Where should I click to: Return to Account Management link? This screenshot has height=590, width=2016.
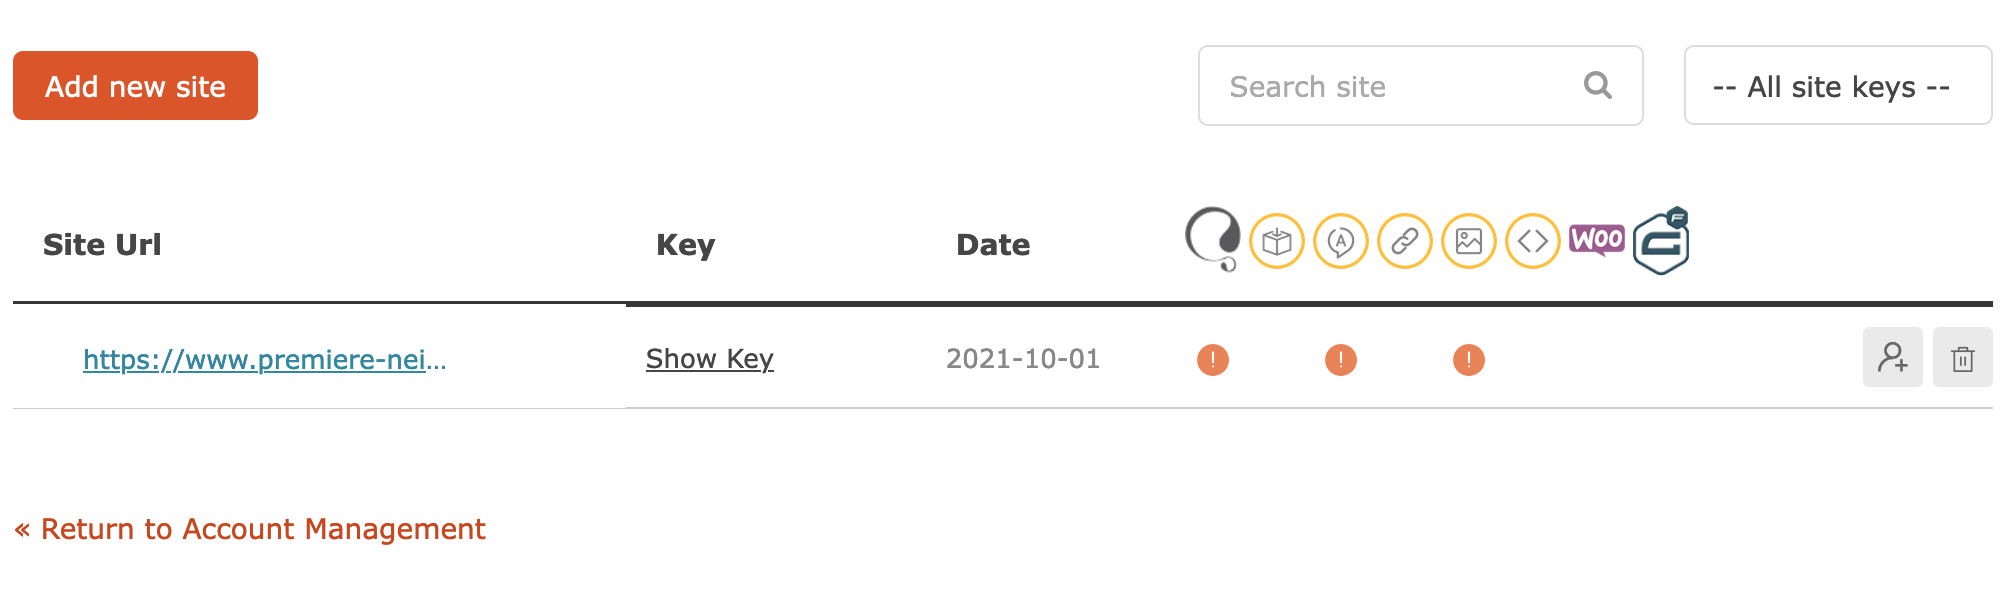(250, 529)
